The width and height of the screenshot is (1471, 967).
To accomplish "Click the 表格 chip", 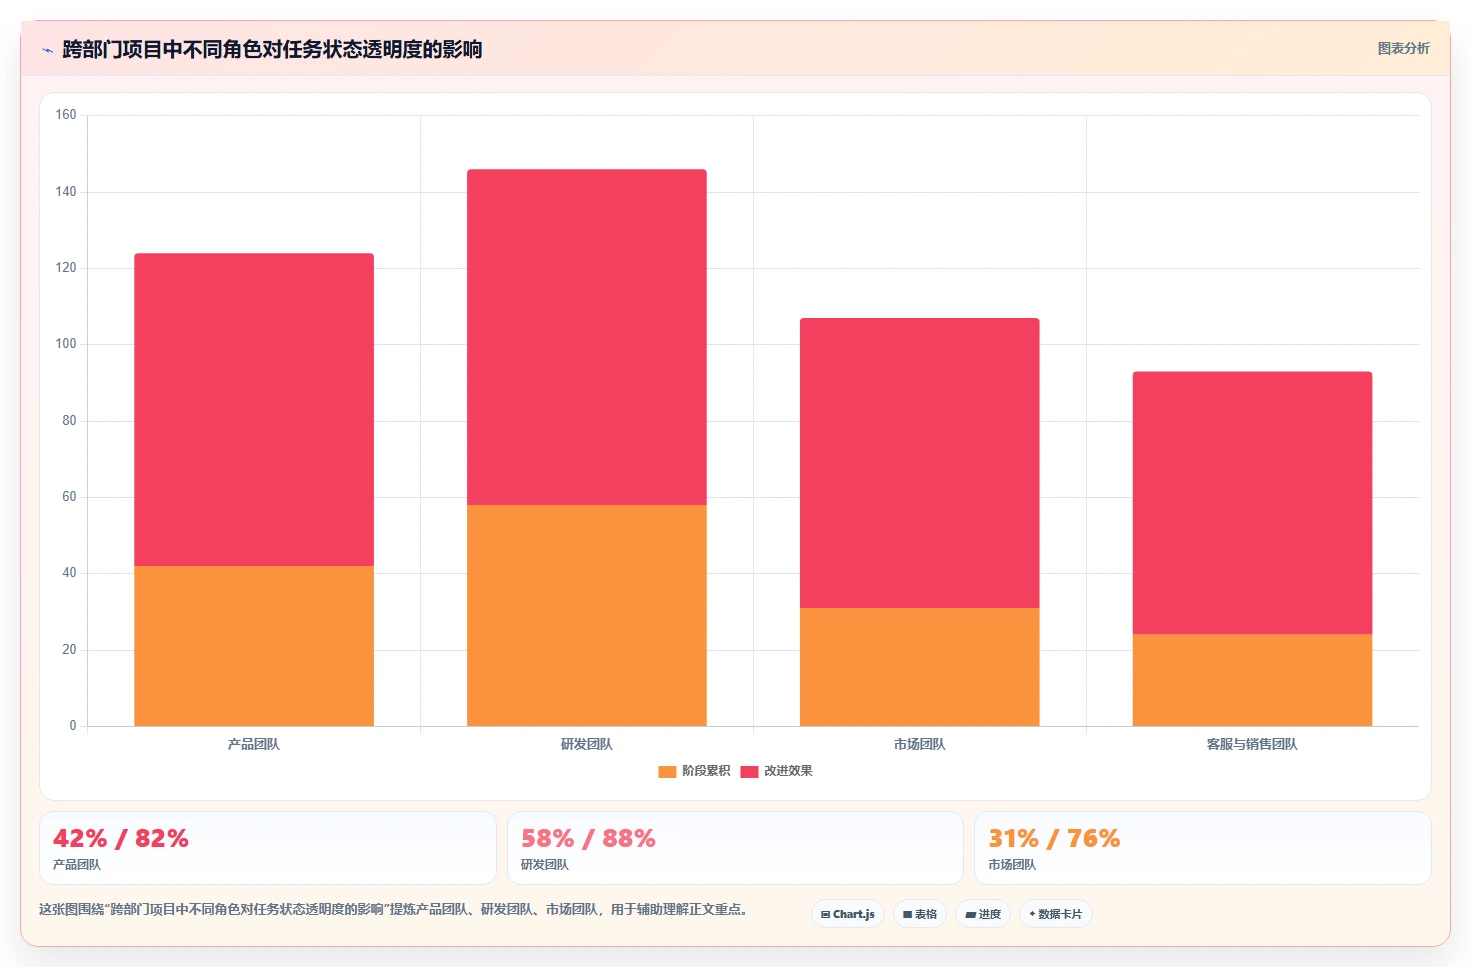I will (919, 914).
